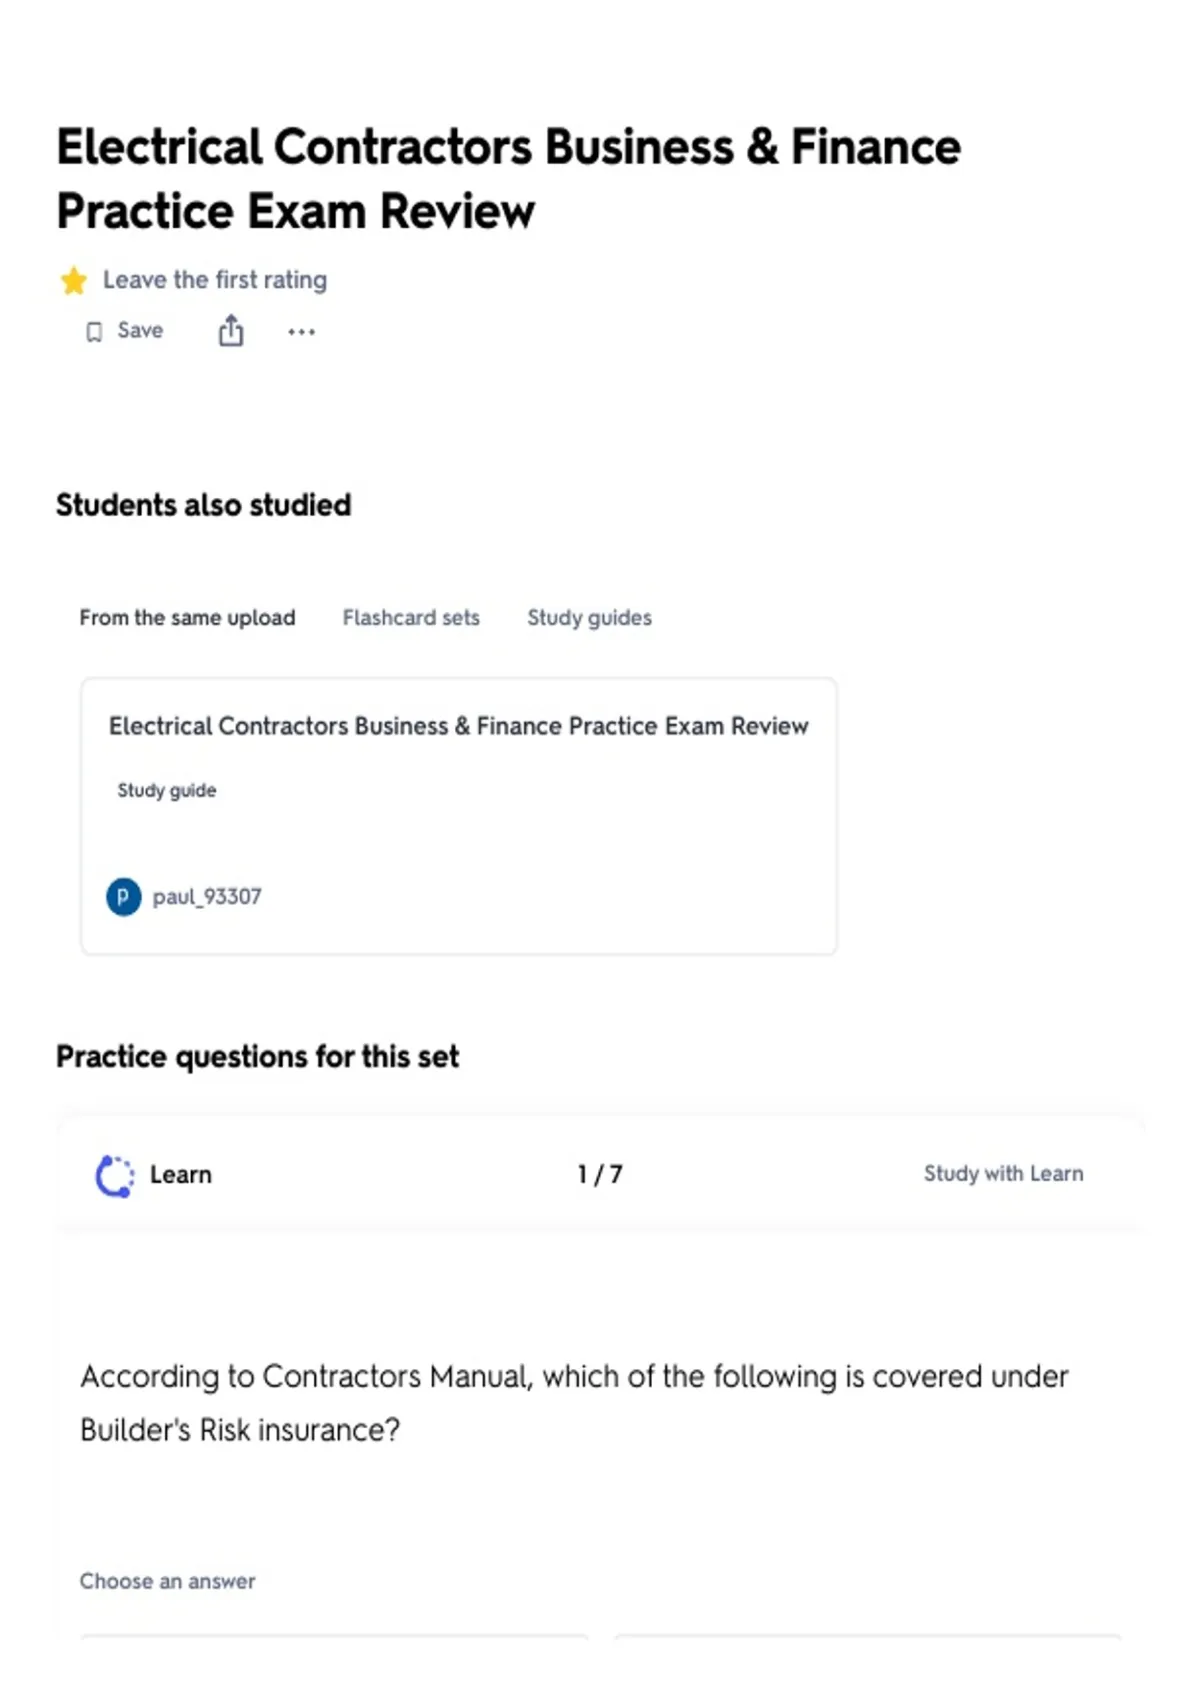The width and height of the screenshot is (1200, 1700).
Task: Open the three-dots more options menu
Action: tap(301, 332)
